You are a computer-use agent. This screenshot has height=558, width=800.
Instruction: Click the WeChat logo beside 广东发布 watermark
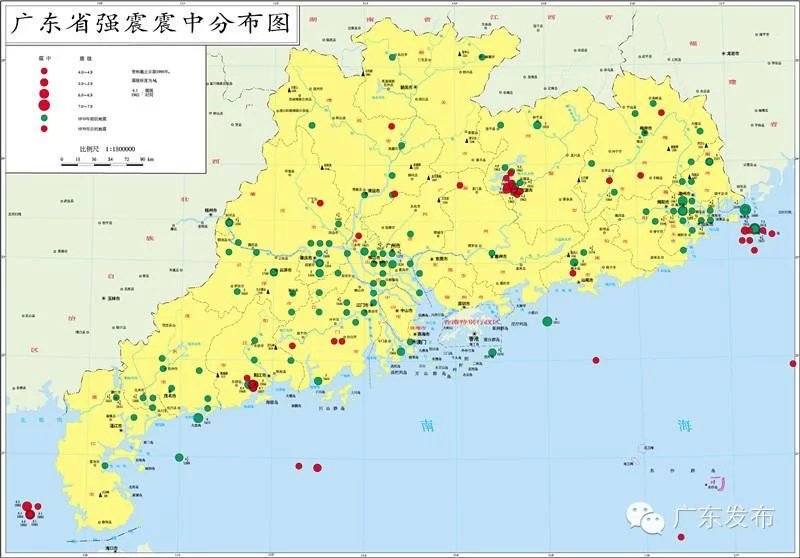(646, 518)
